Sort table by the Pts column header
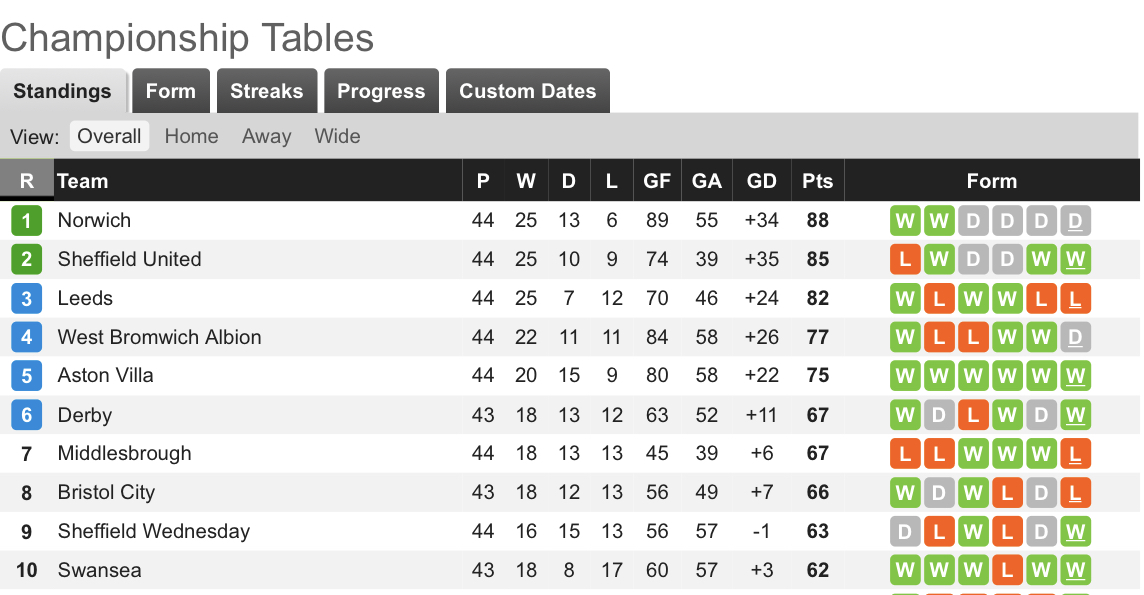Viewport: 1144px width, 595px height. (x=817, y=181)
